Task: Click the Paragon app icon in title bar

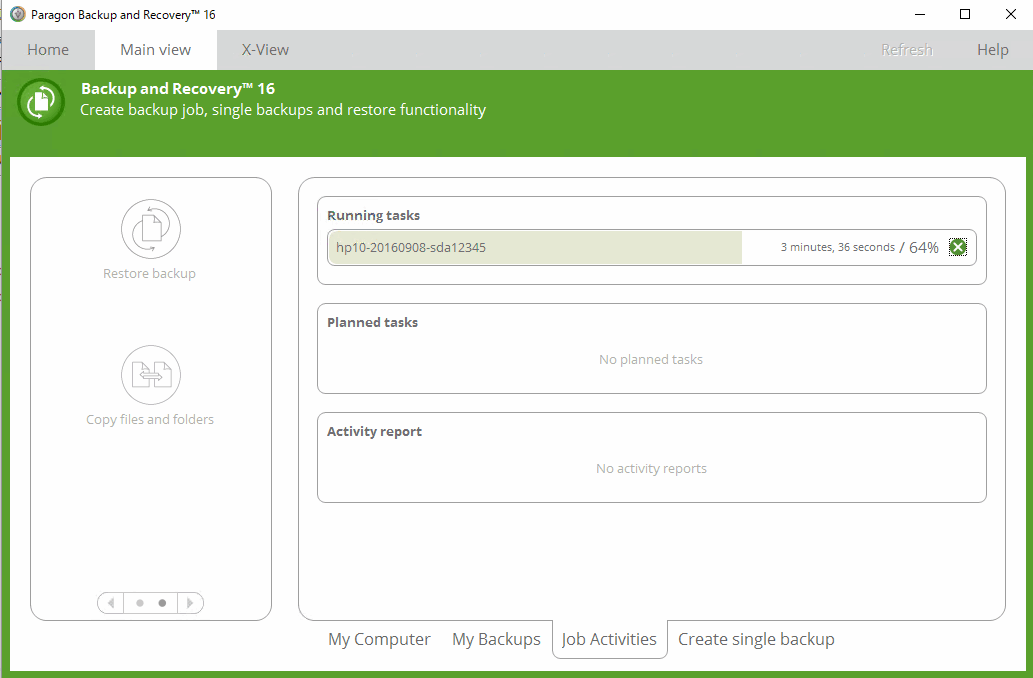Action: tap(18, 14)
